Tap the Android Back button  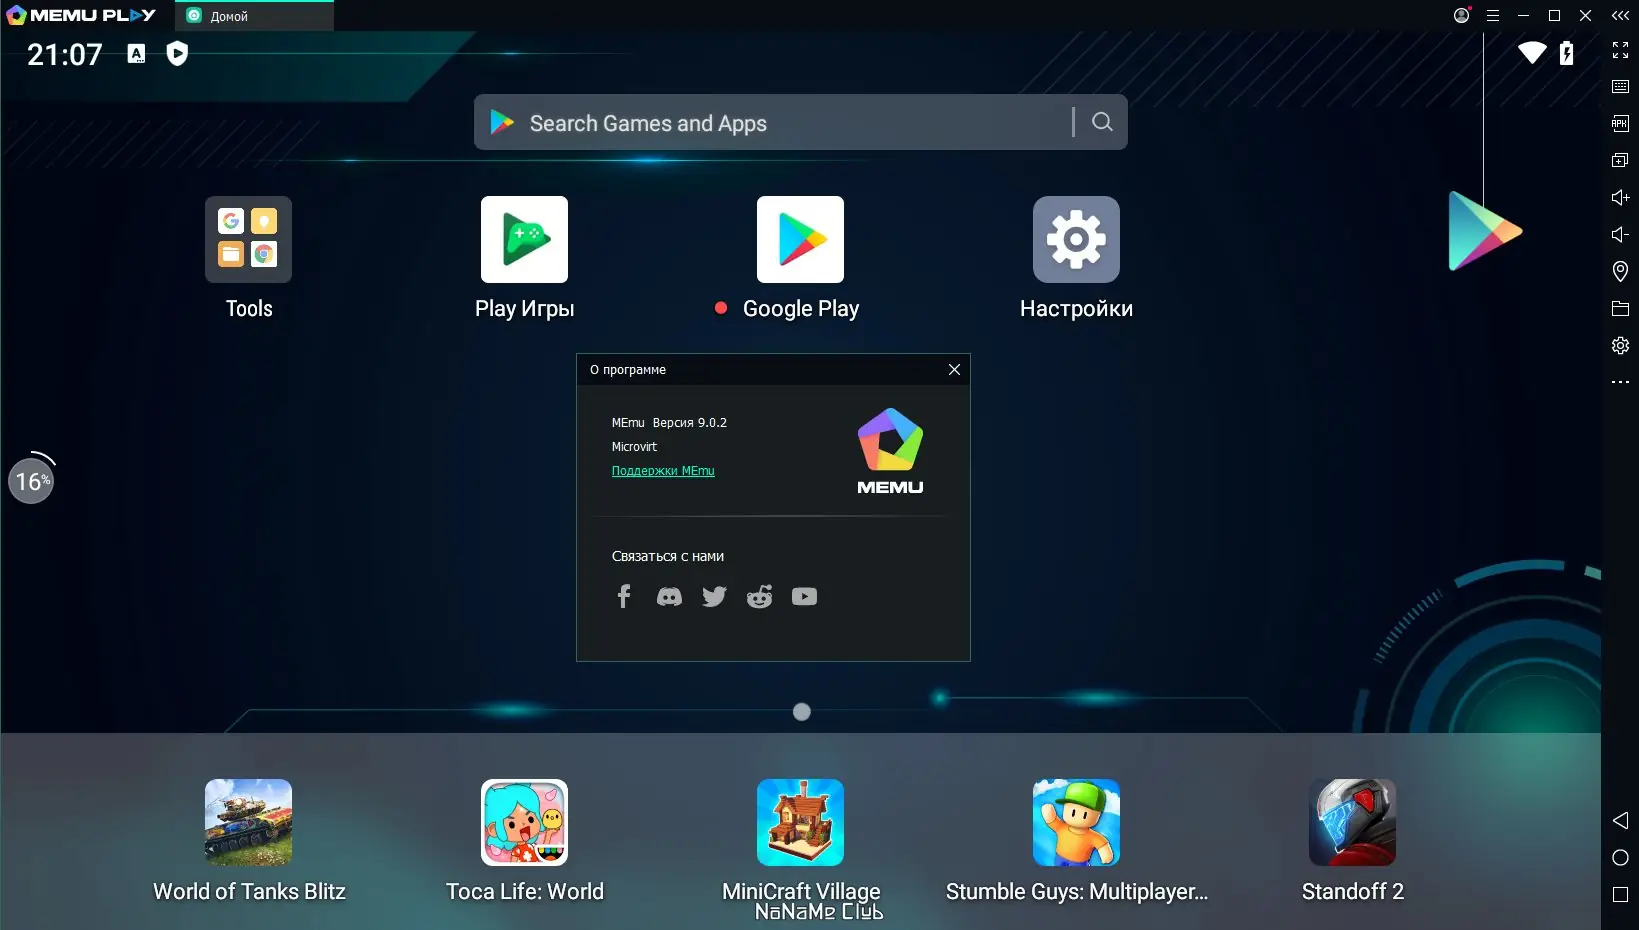[1621, 821]
